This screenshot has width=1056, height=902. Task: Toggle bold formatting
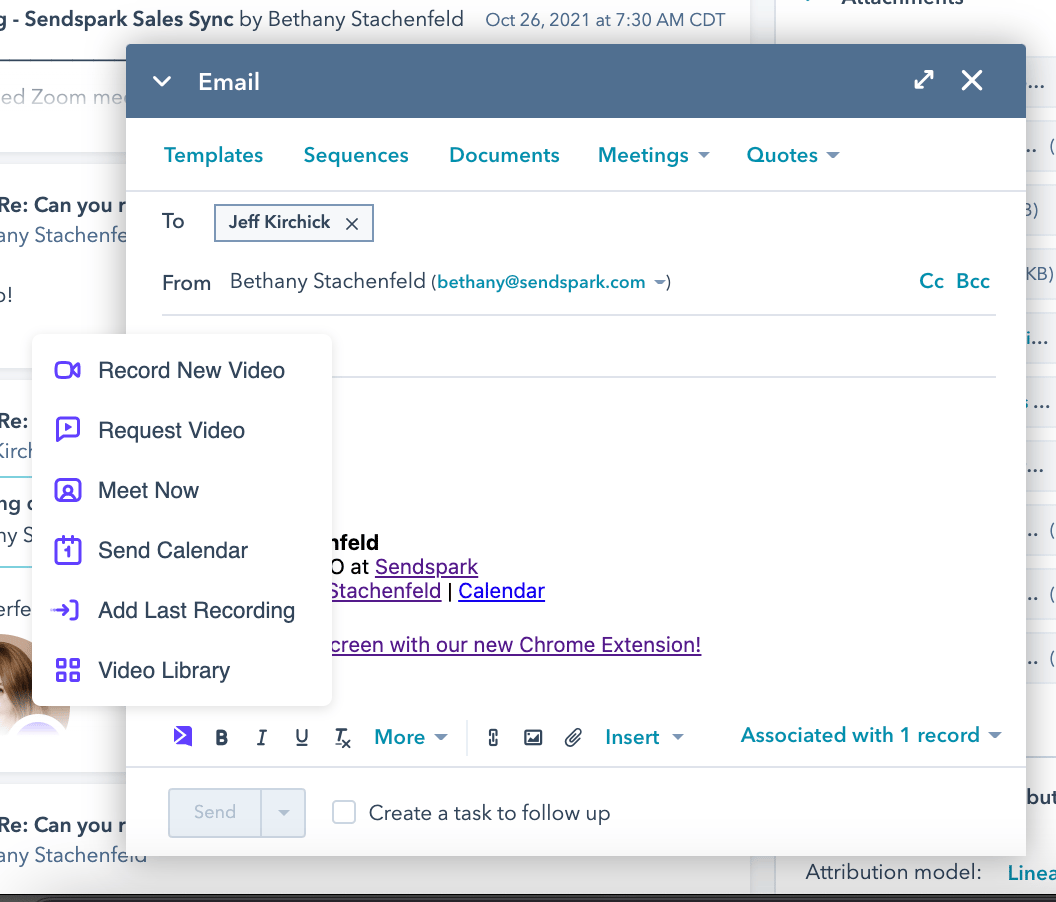pos(221,738)
